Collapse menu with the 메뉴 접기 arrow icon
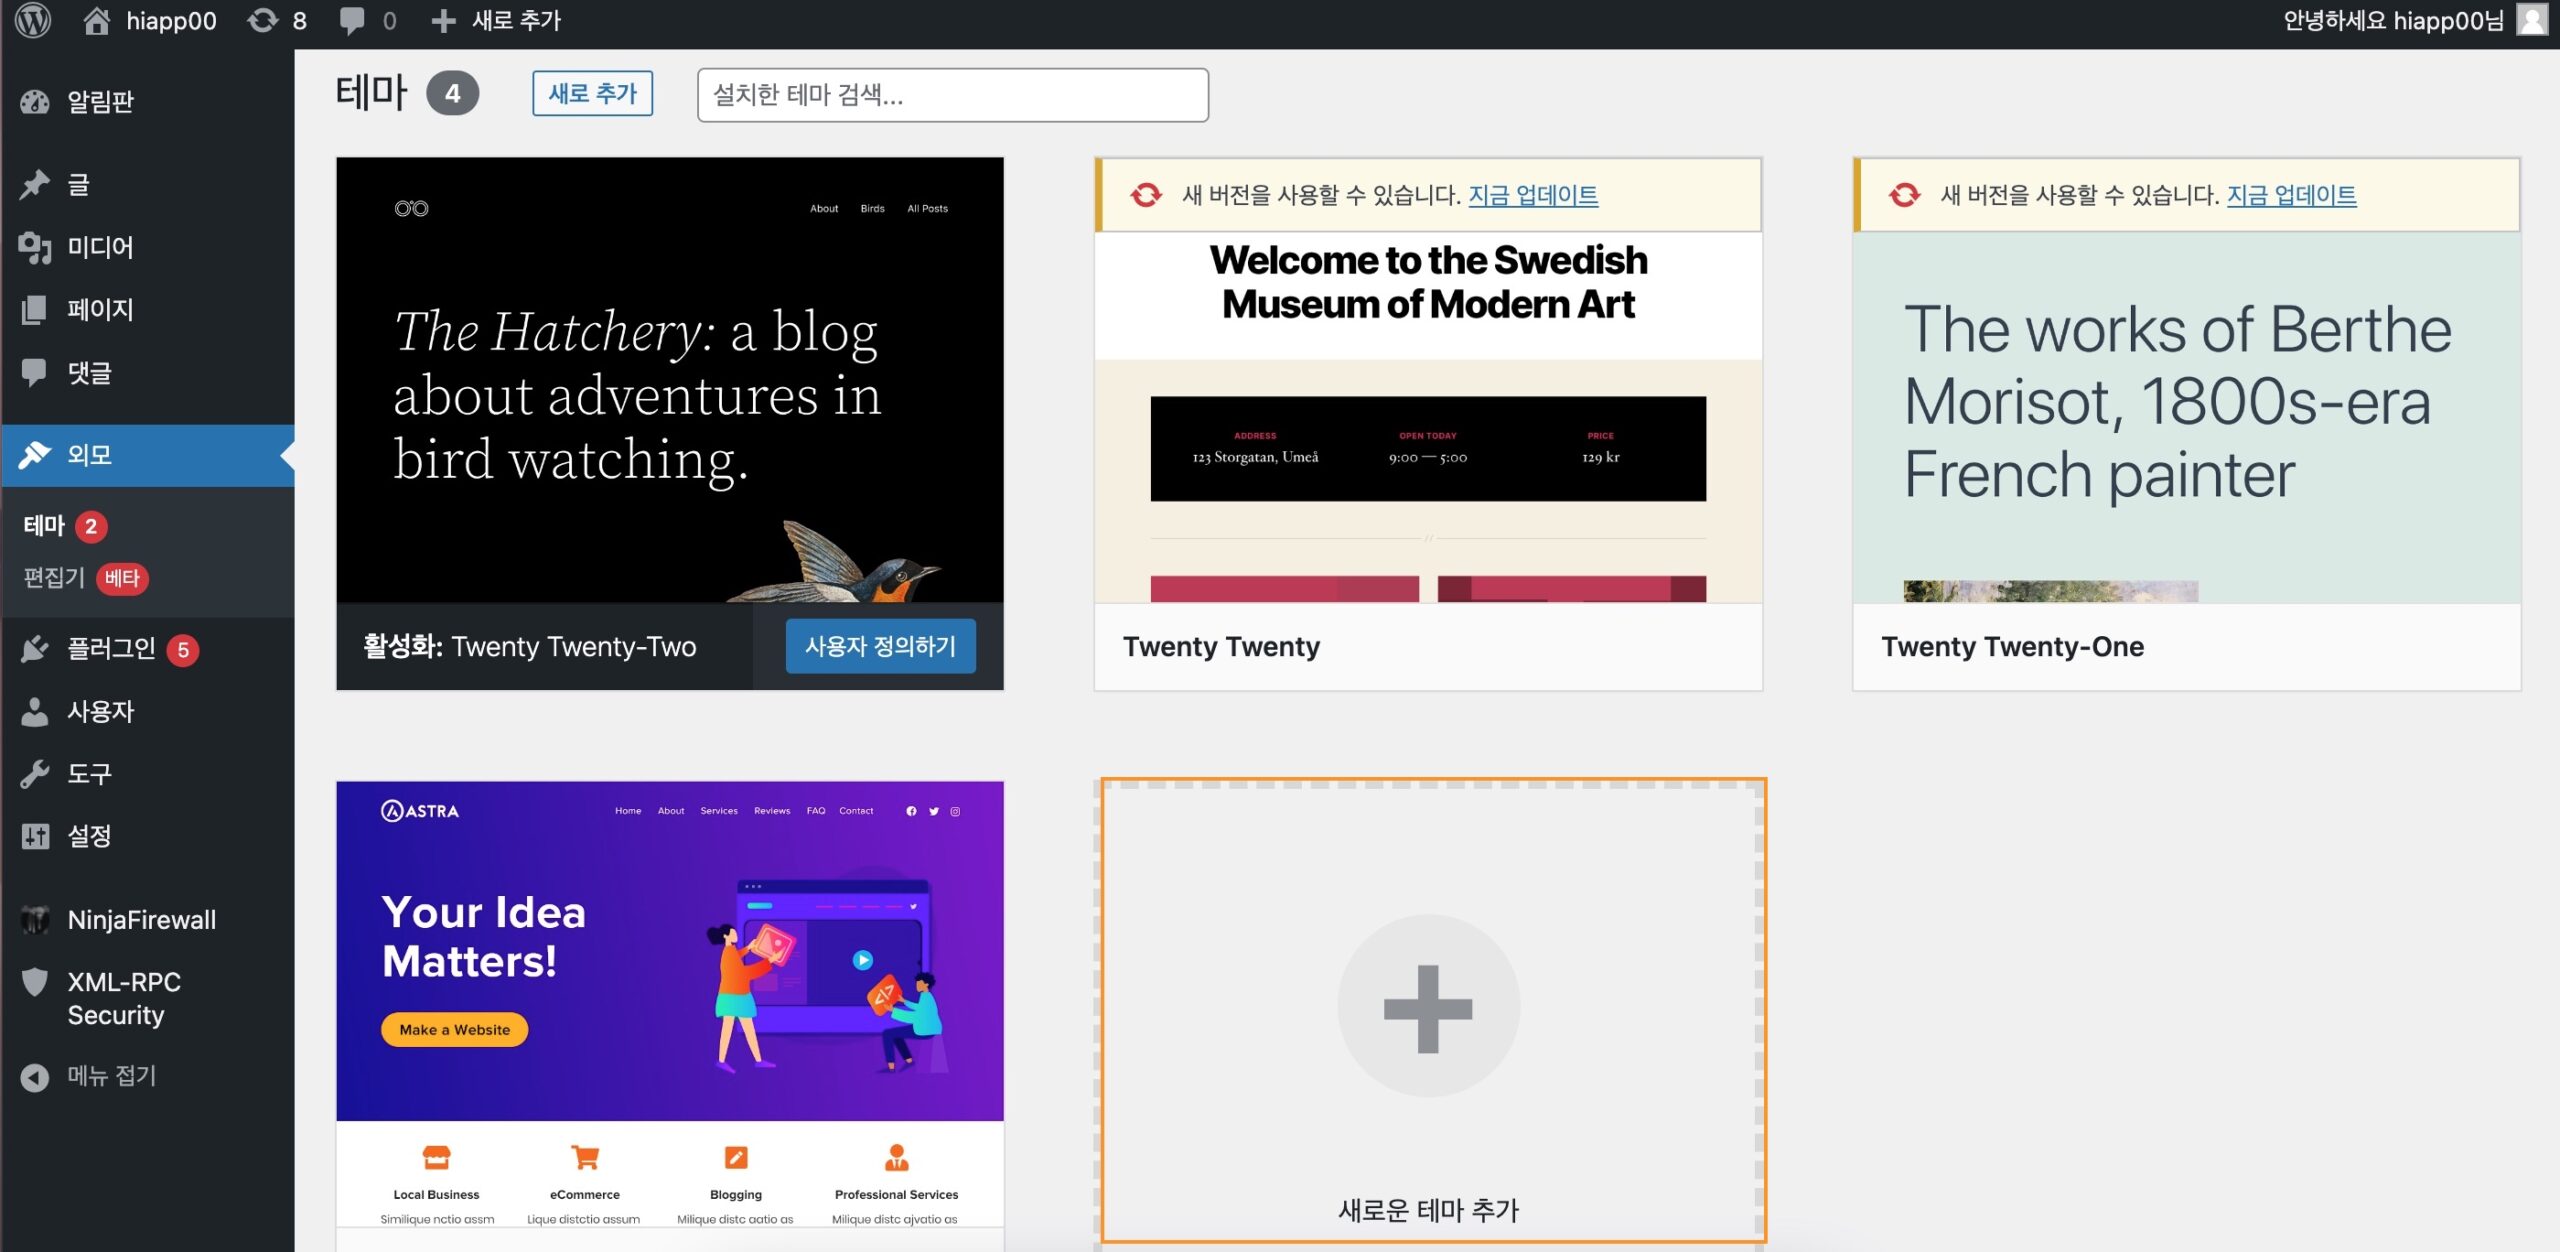The width and height of the screenshot is (2560, 1252). click(x=35, y=1077)
